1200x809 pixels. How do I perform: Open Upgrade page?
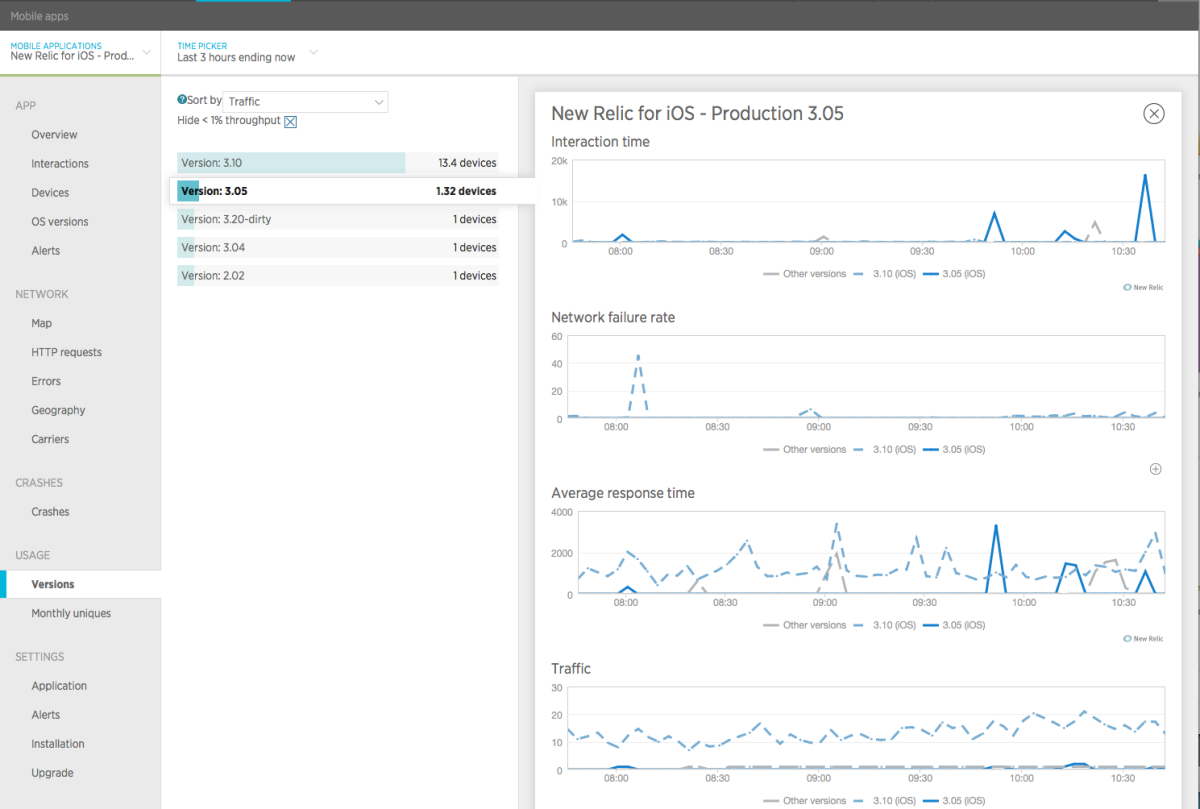click(x=52, y=773)
